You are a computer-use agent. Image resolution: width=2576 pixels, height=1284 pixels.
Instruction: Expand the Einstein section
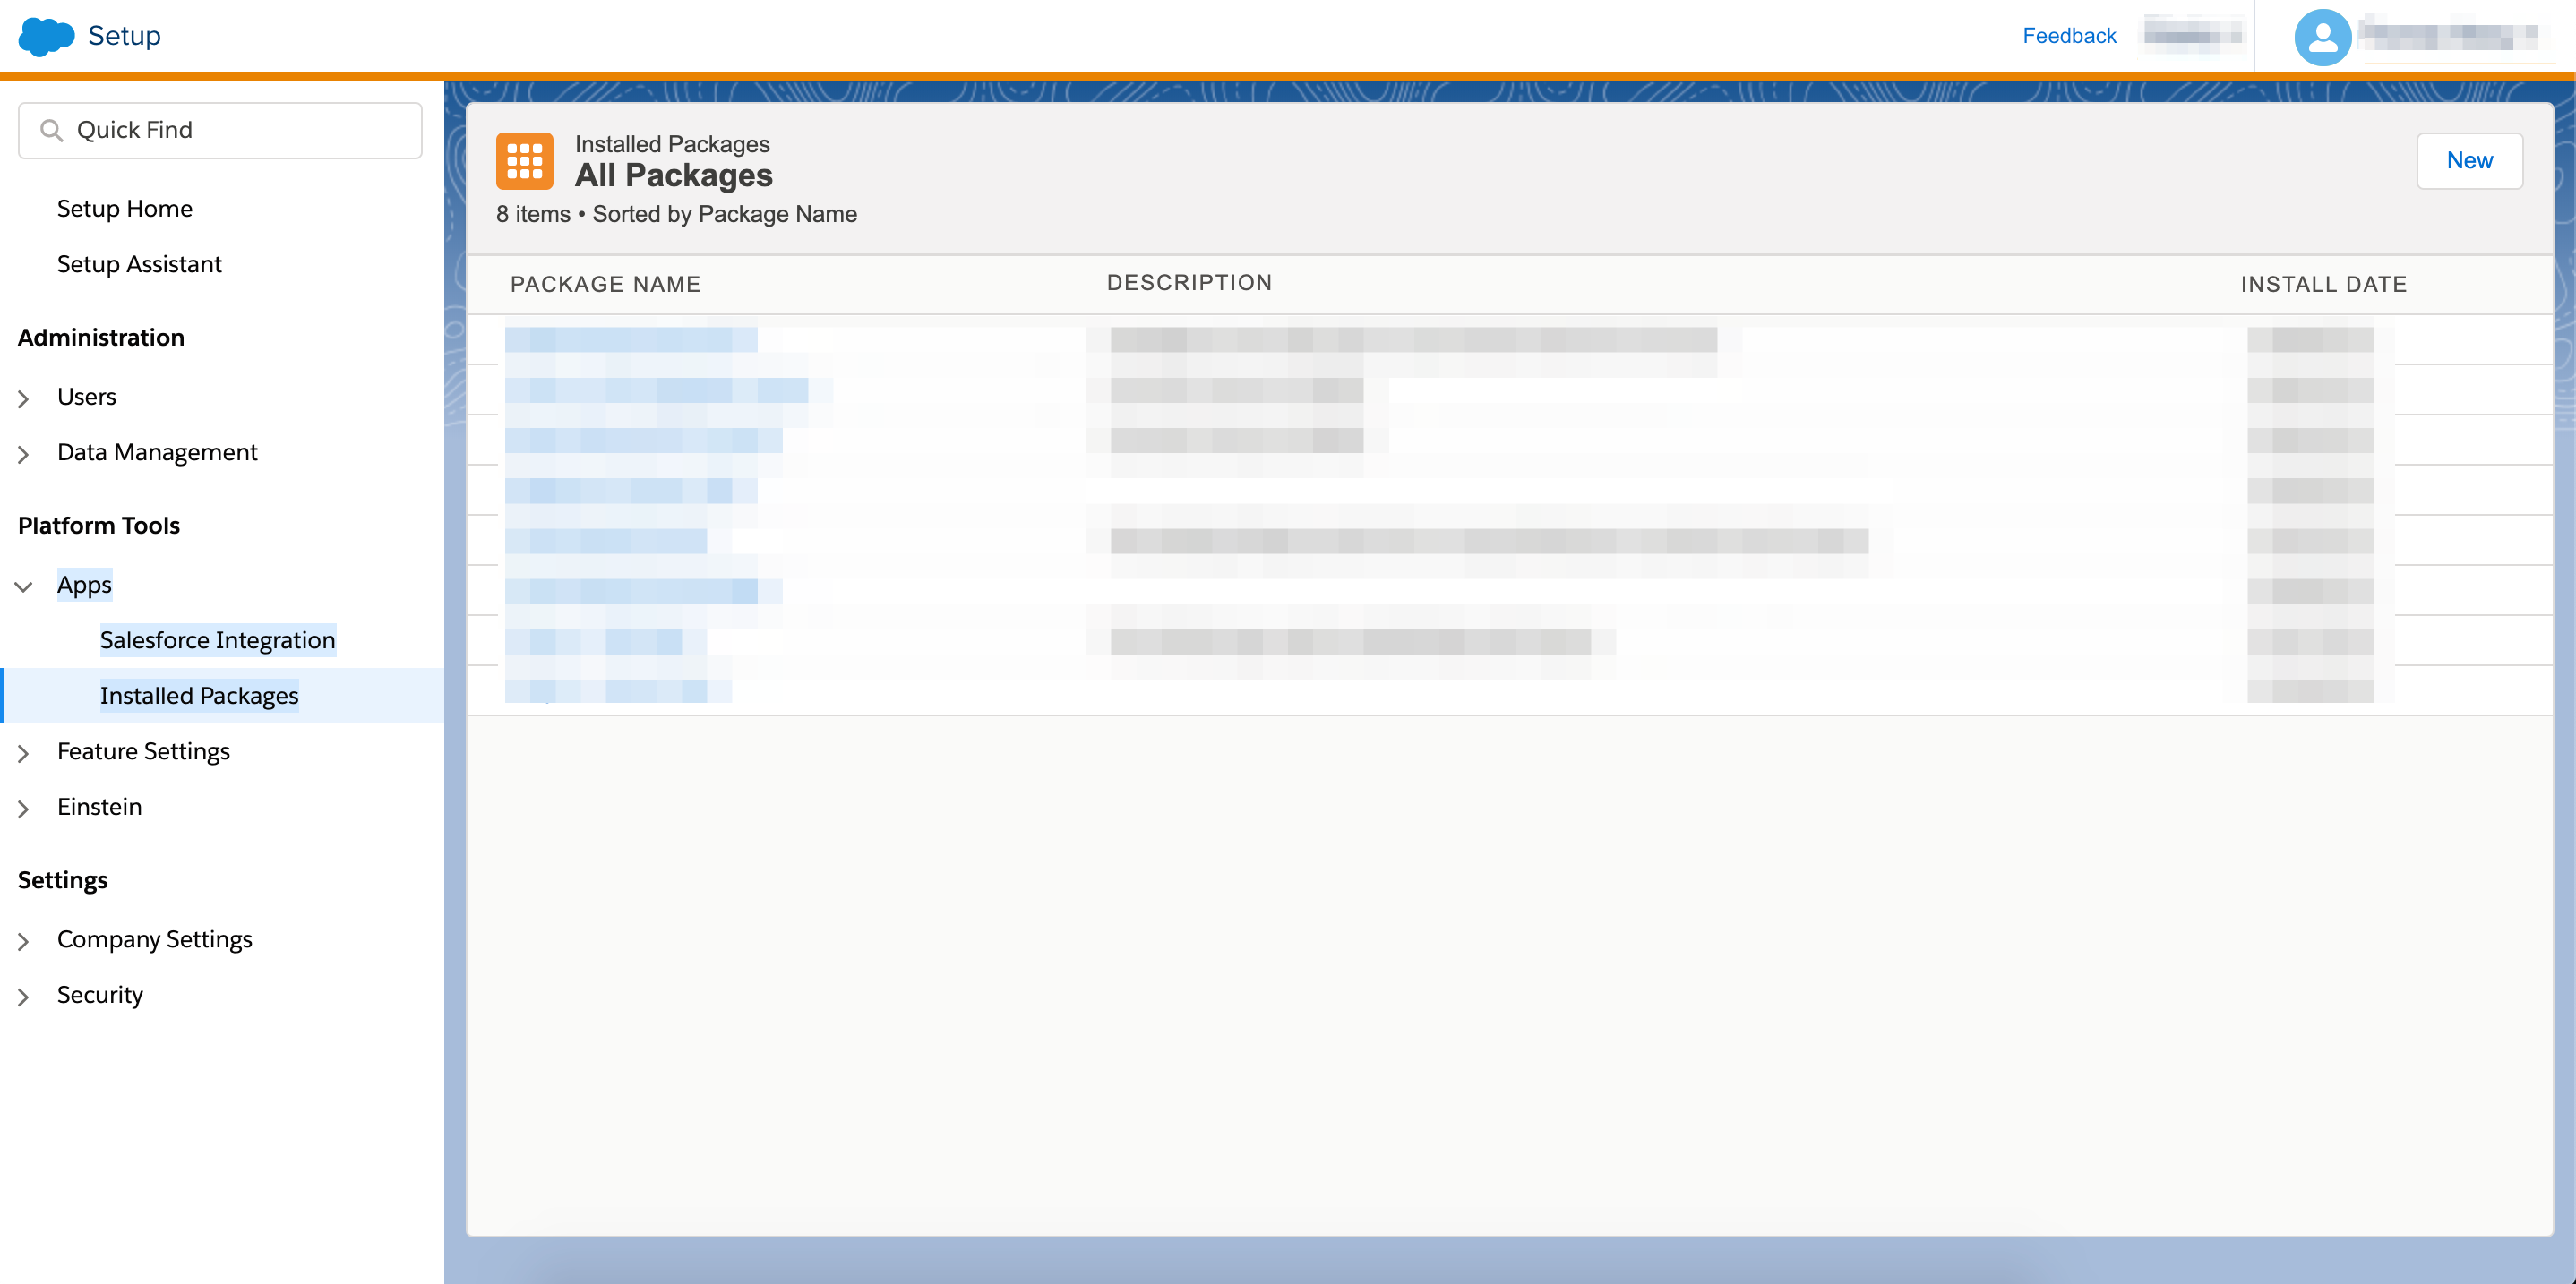(24, 808)
